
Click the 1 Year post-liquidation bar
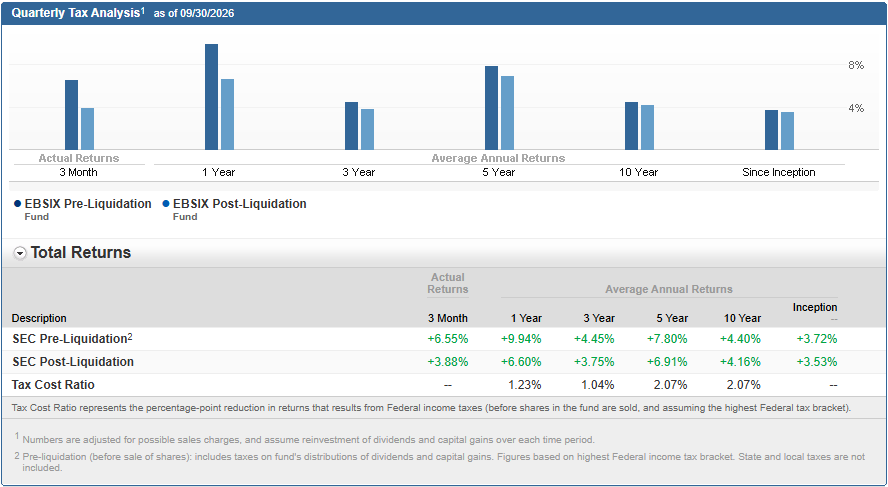coord(227,114)
